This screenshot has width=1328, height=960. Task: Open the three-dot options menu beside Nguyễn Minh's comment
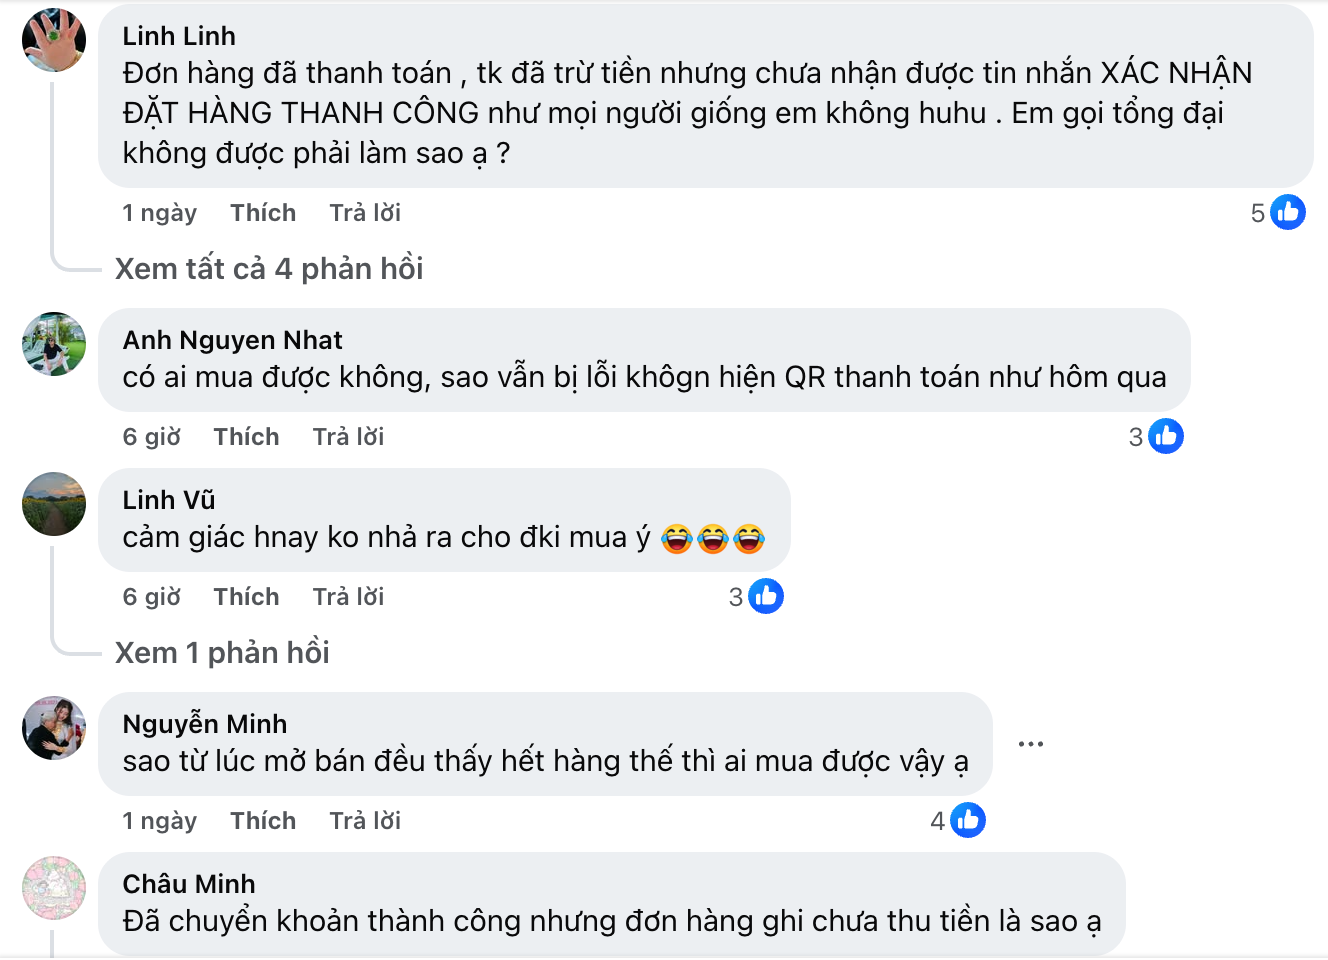(x=1030, y=744)
